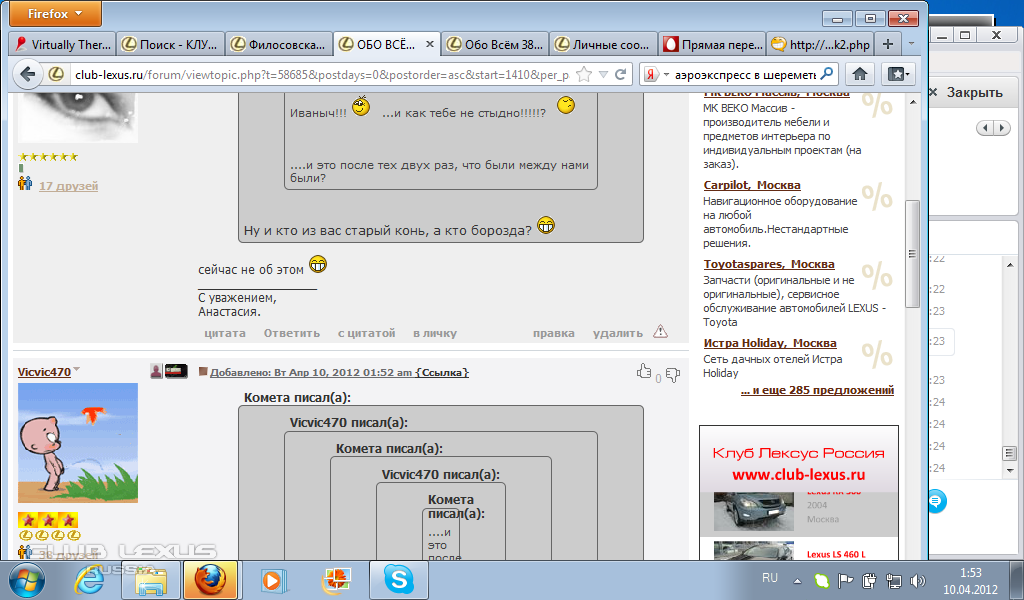Switch to the Virtually Ther... tab

coord(63,44)
